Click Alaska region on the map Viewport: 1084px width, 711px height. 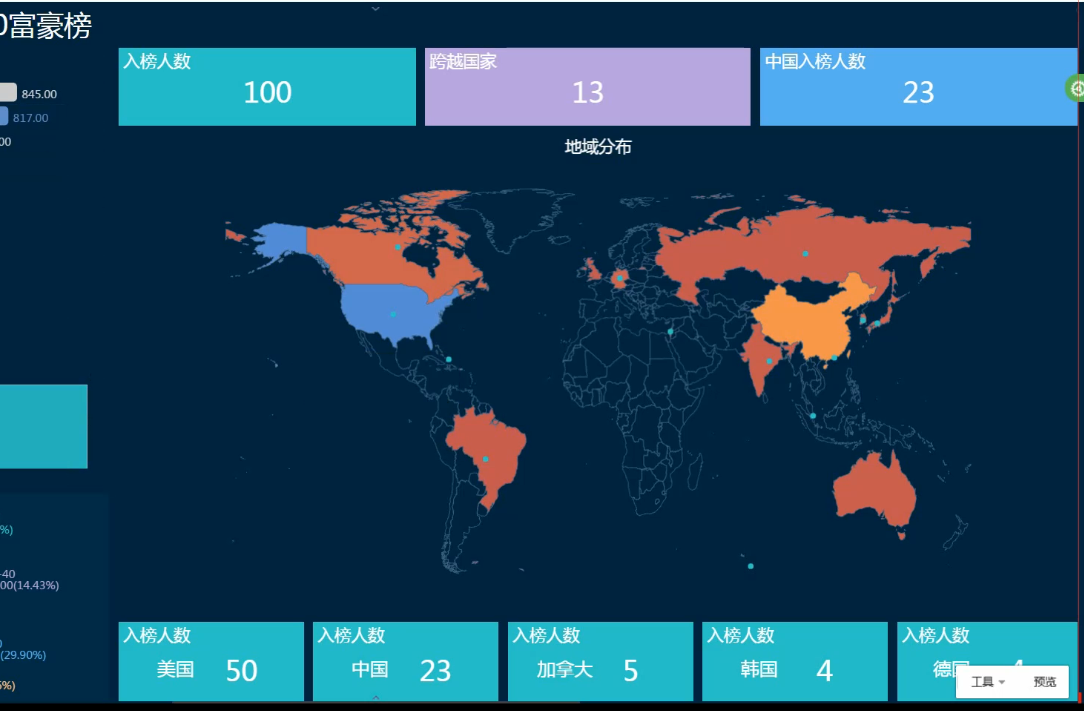[x=283, y=241]
